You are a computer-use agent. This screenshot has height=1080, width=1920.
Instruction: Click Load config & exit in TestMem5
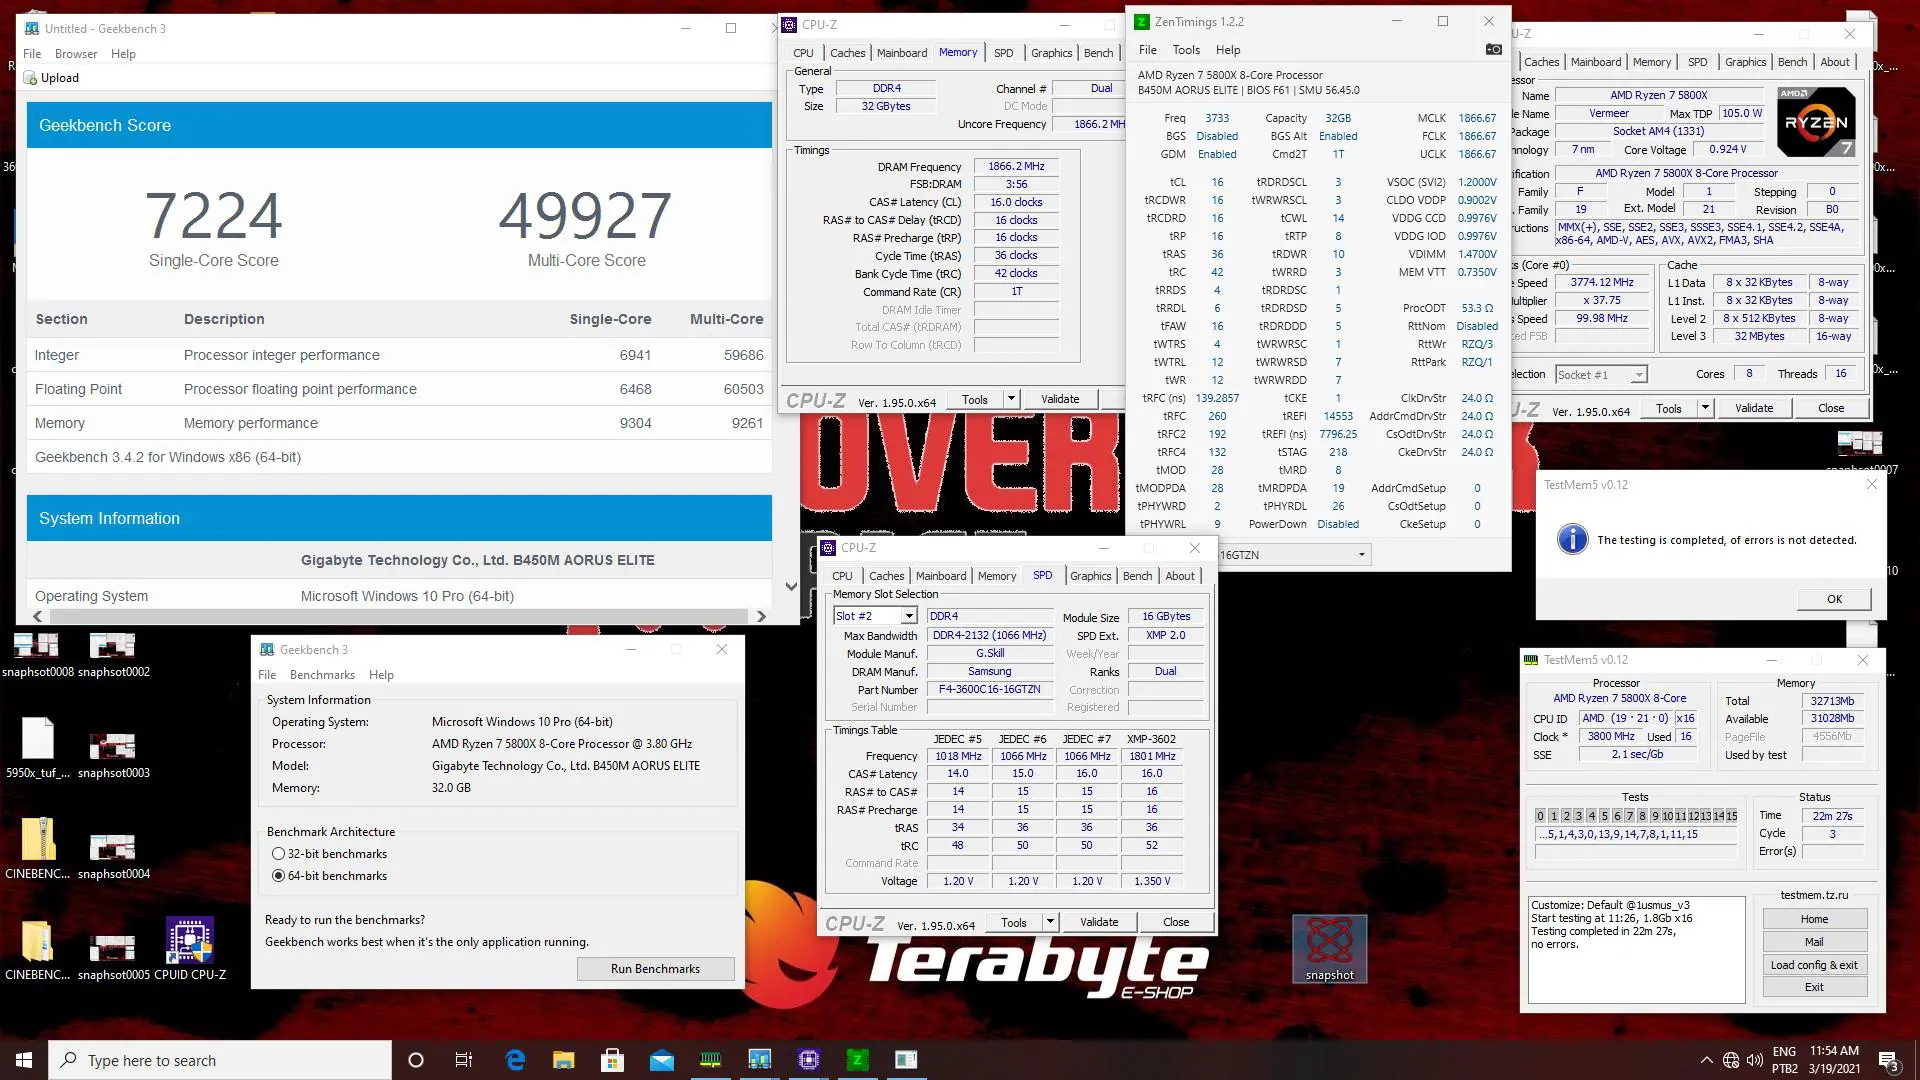(x=1814, y=965)
